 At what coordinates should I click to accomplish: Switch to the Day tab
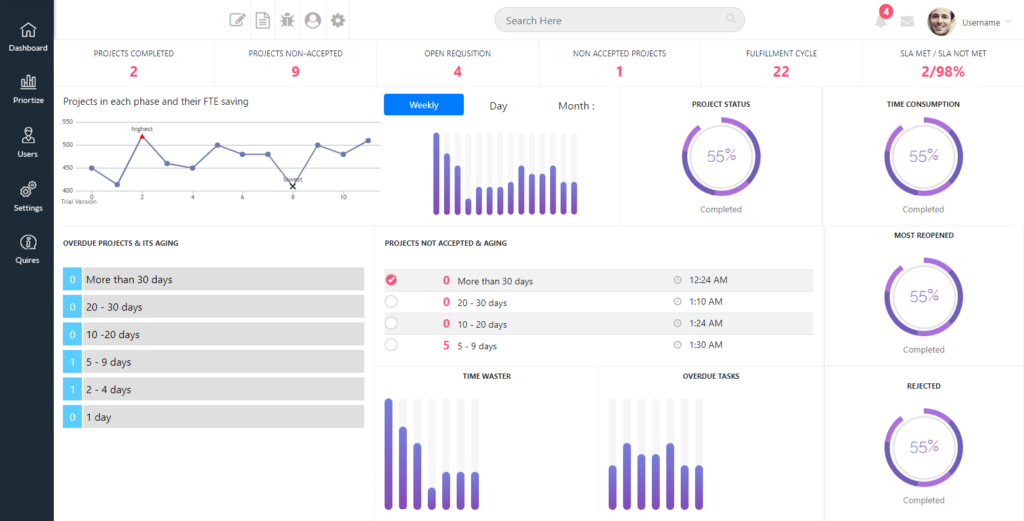[498, 106]
